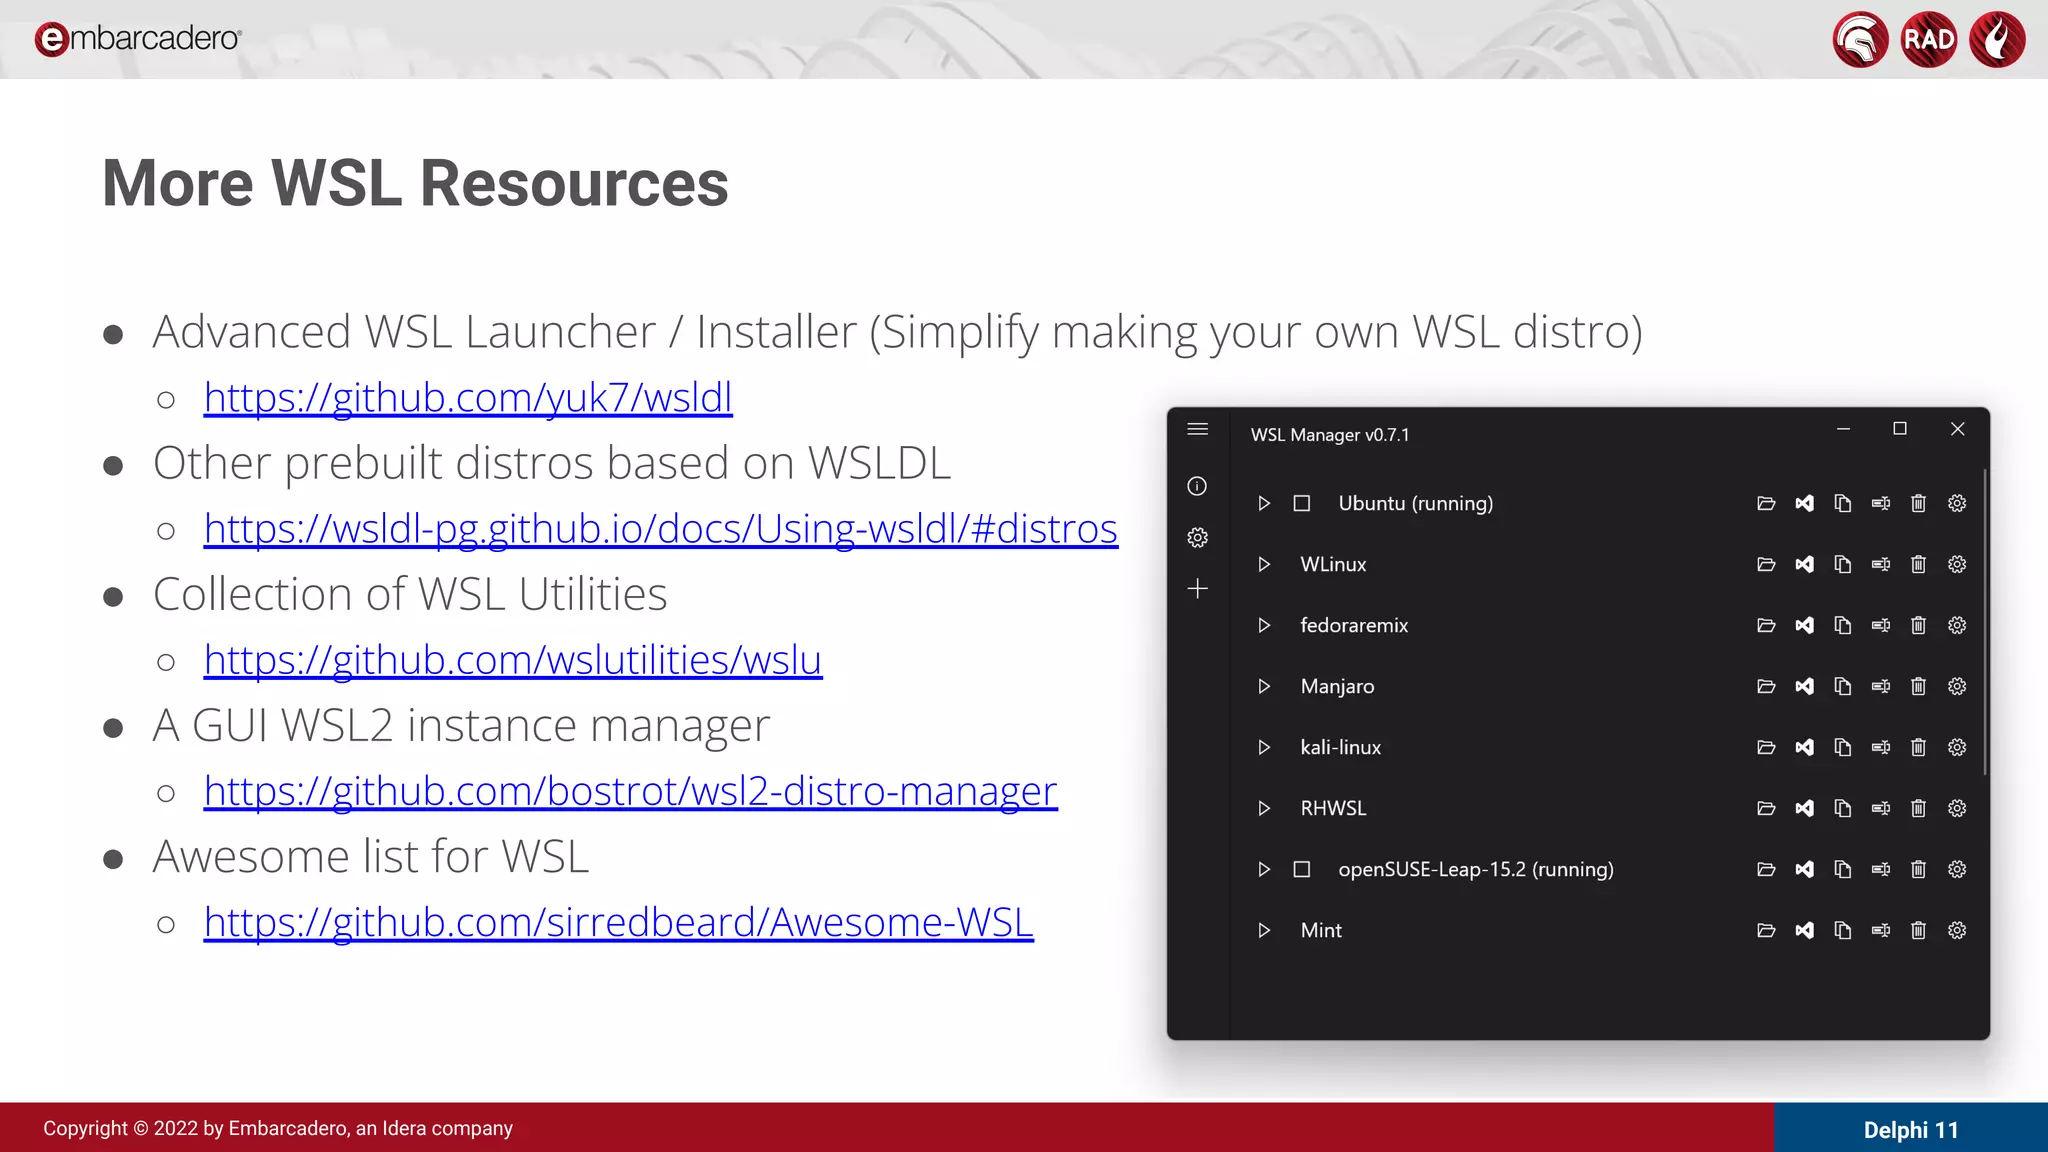Rename the openSUSE-Leap-15.2 instance
2048x1152 pixels.
click(x=1881, y=869)
